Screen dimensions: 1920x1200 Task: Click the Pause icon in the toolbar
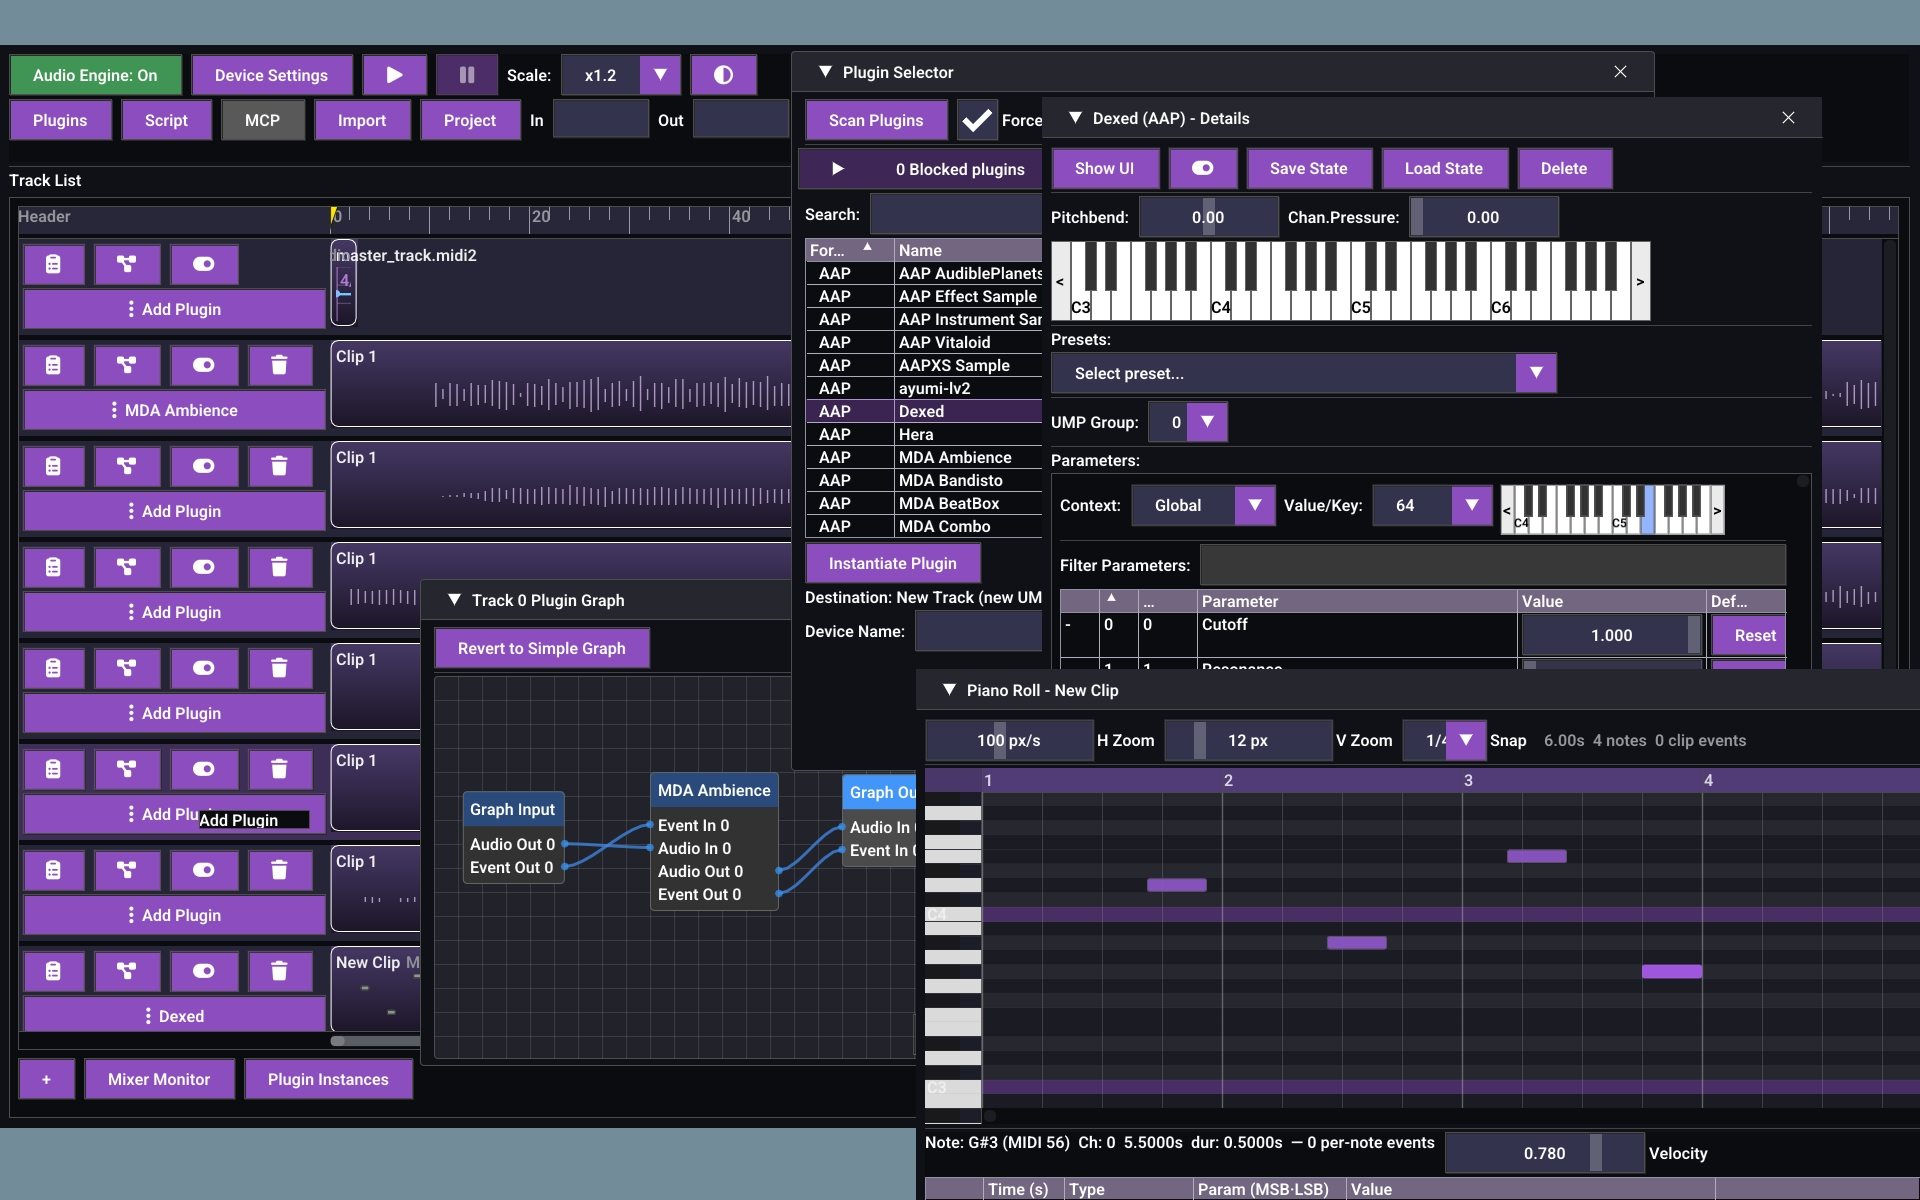click(x=466, y=74)
